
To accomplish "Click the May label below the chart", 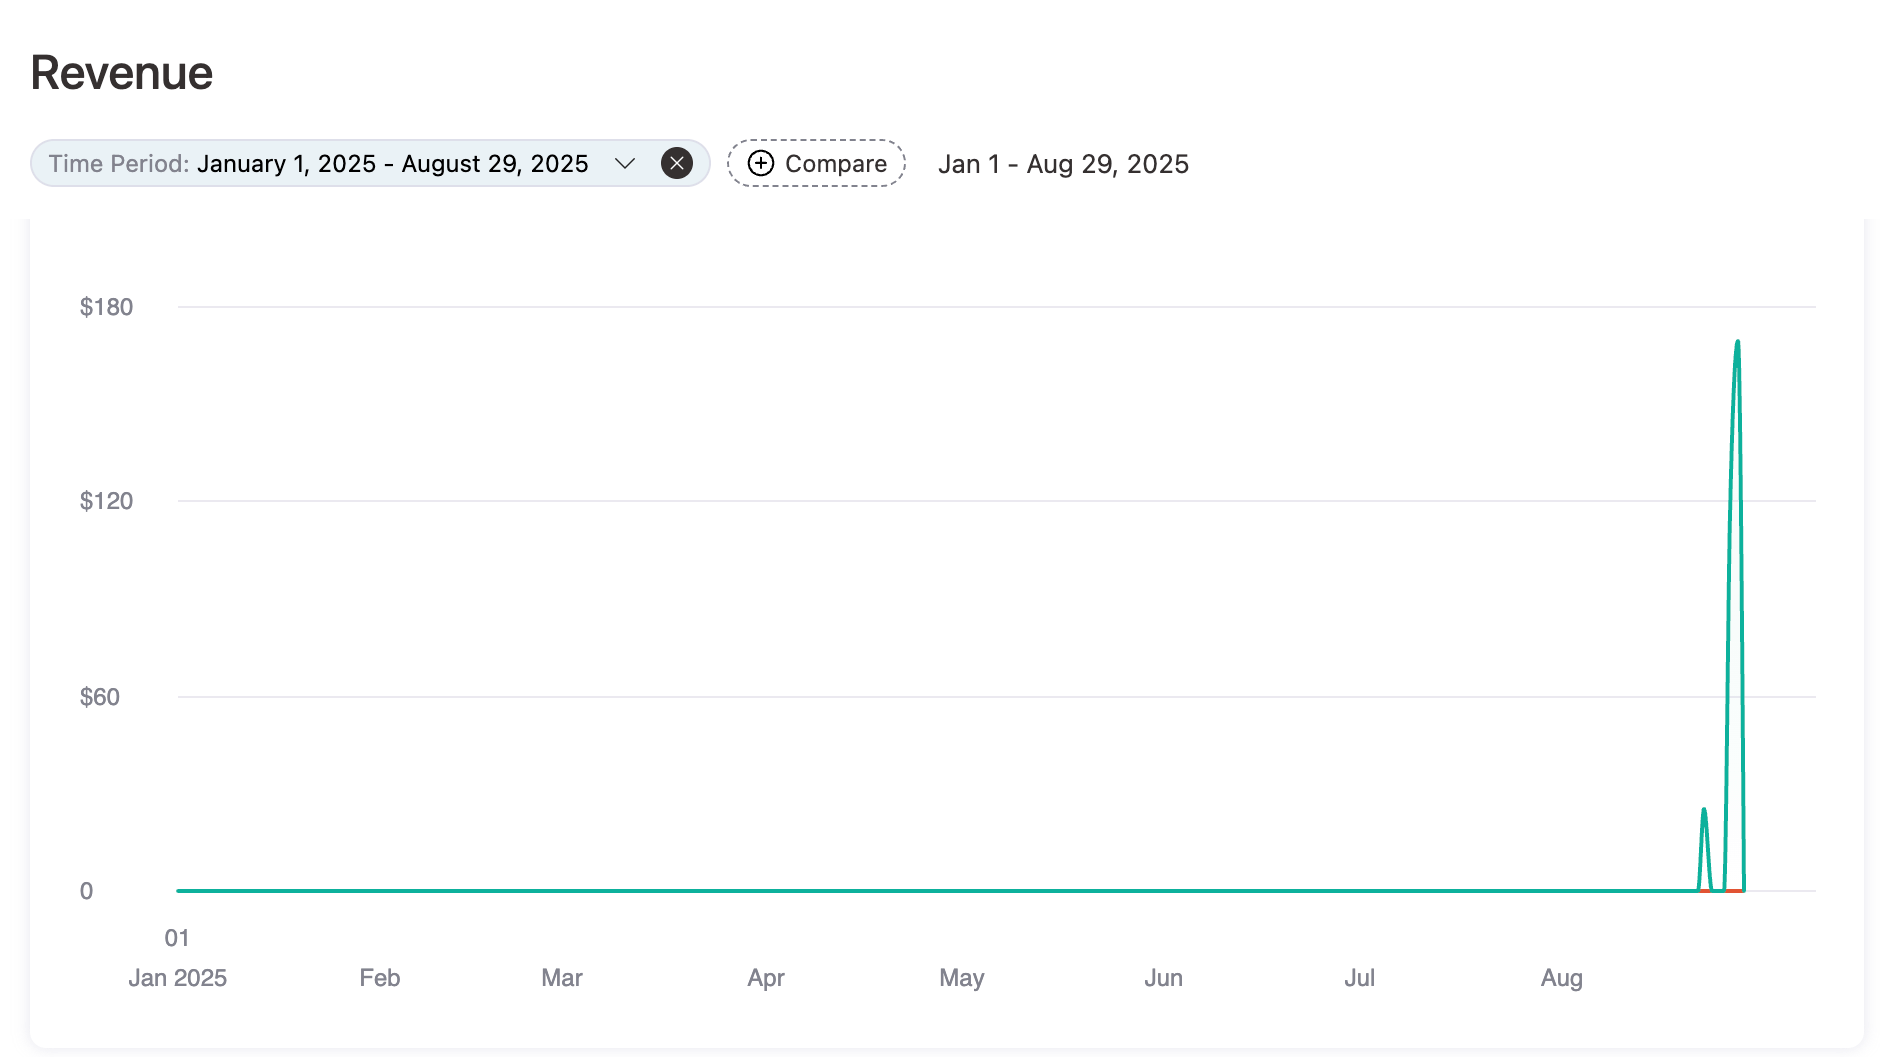I will click(x=961, y=978).
